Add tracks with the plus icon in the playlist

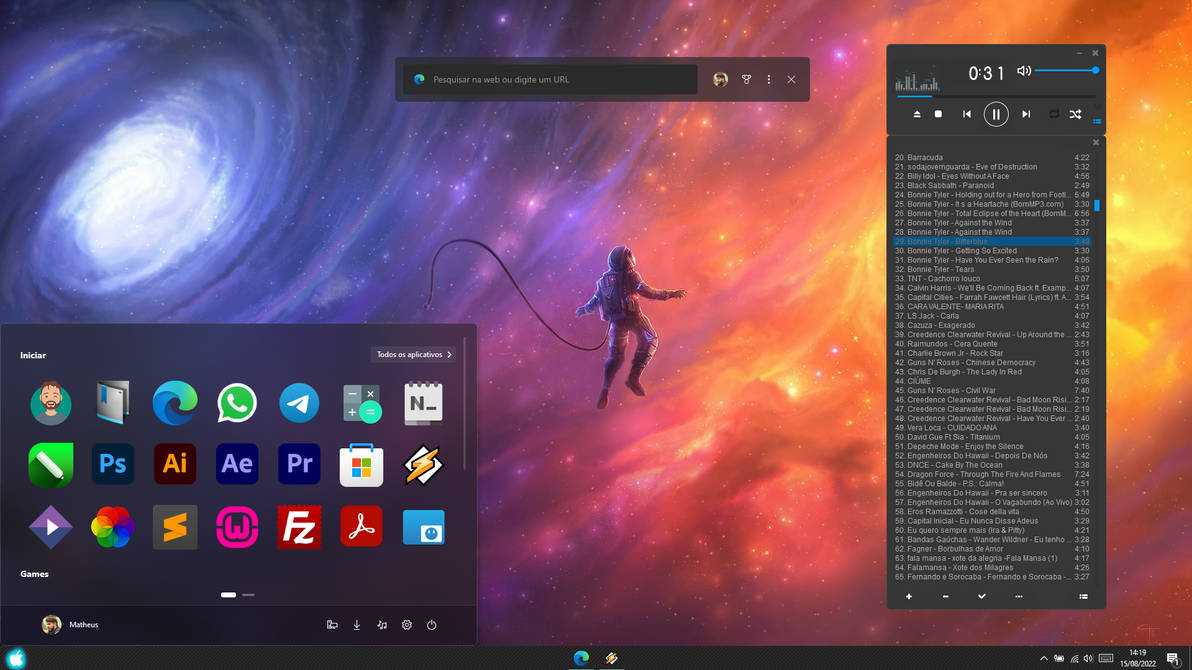click(908, 596)
